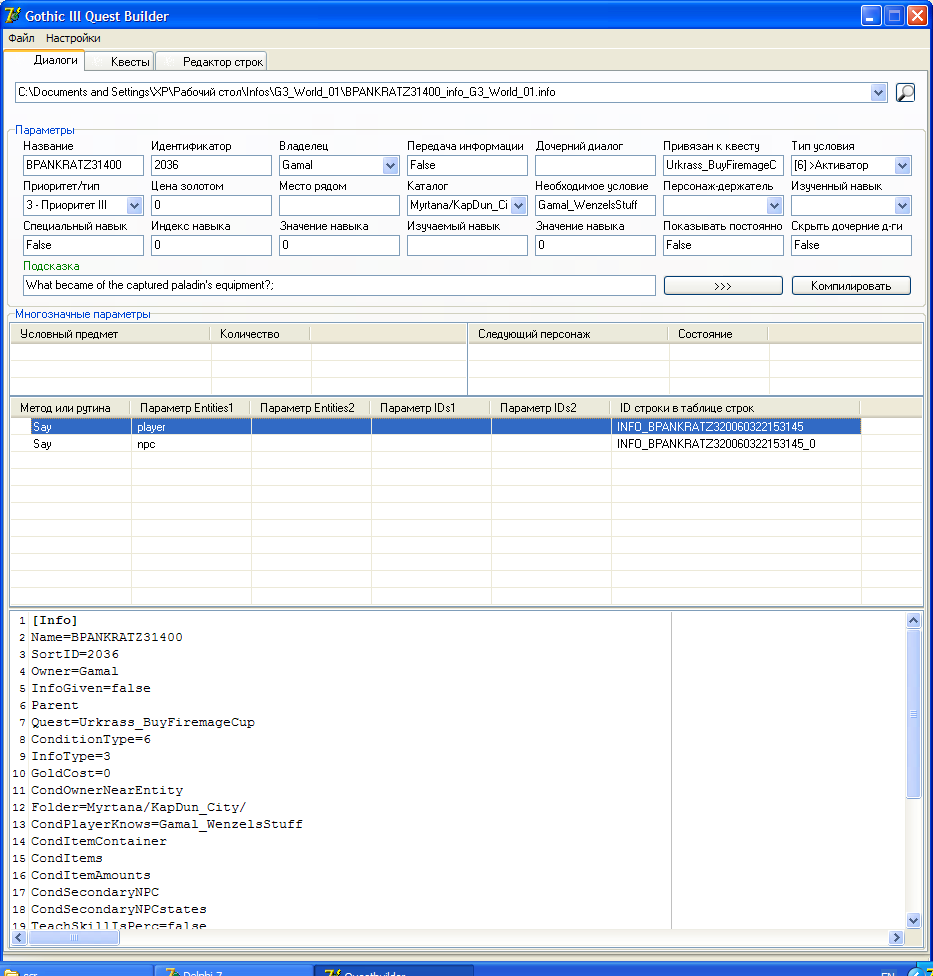Click the vertical scrollbar thumb in code editor
Viewport: 933px width, 976px height.
913,714
